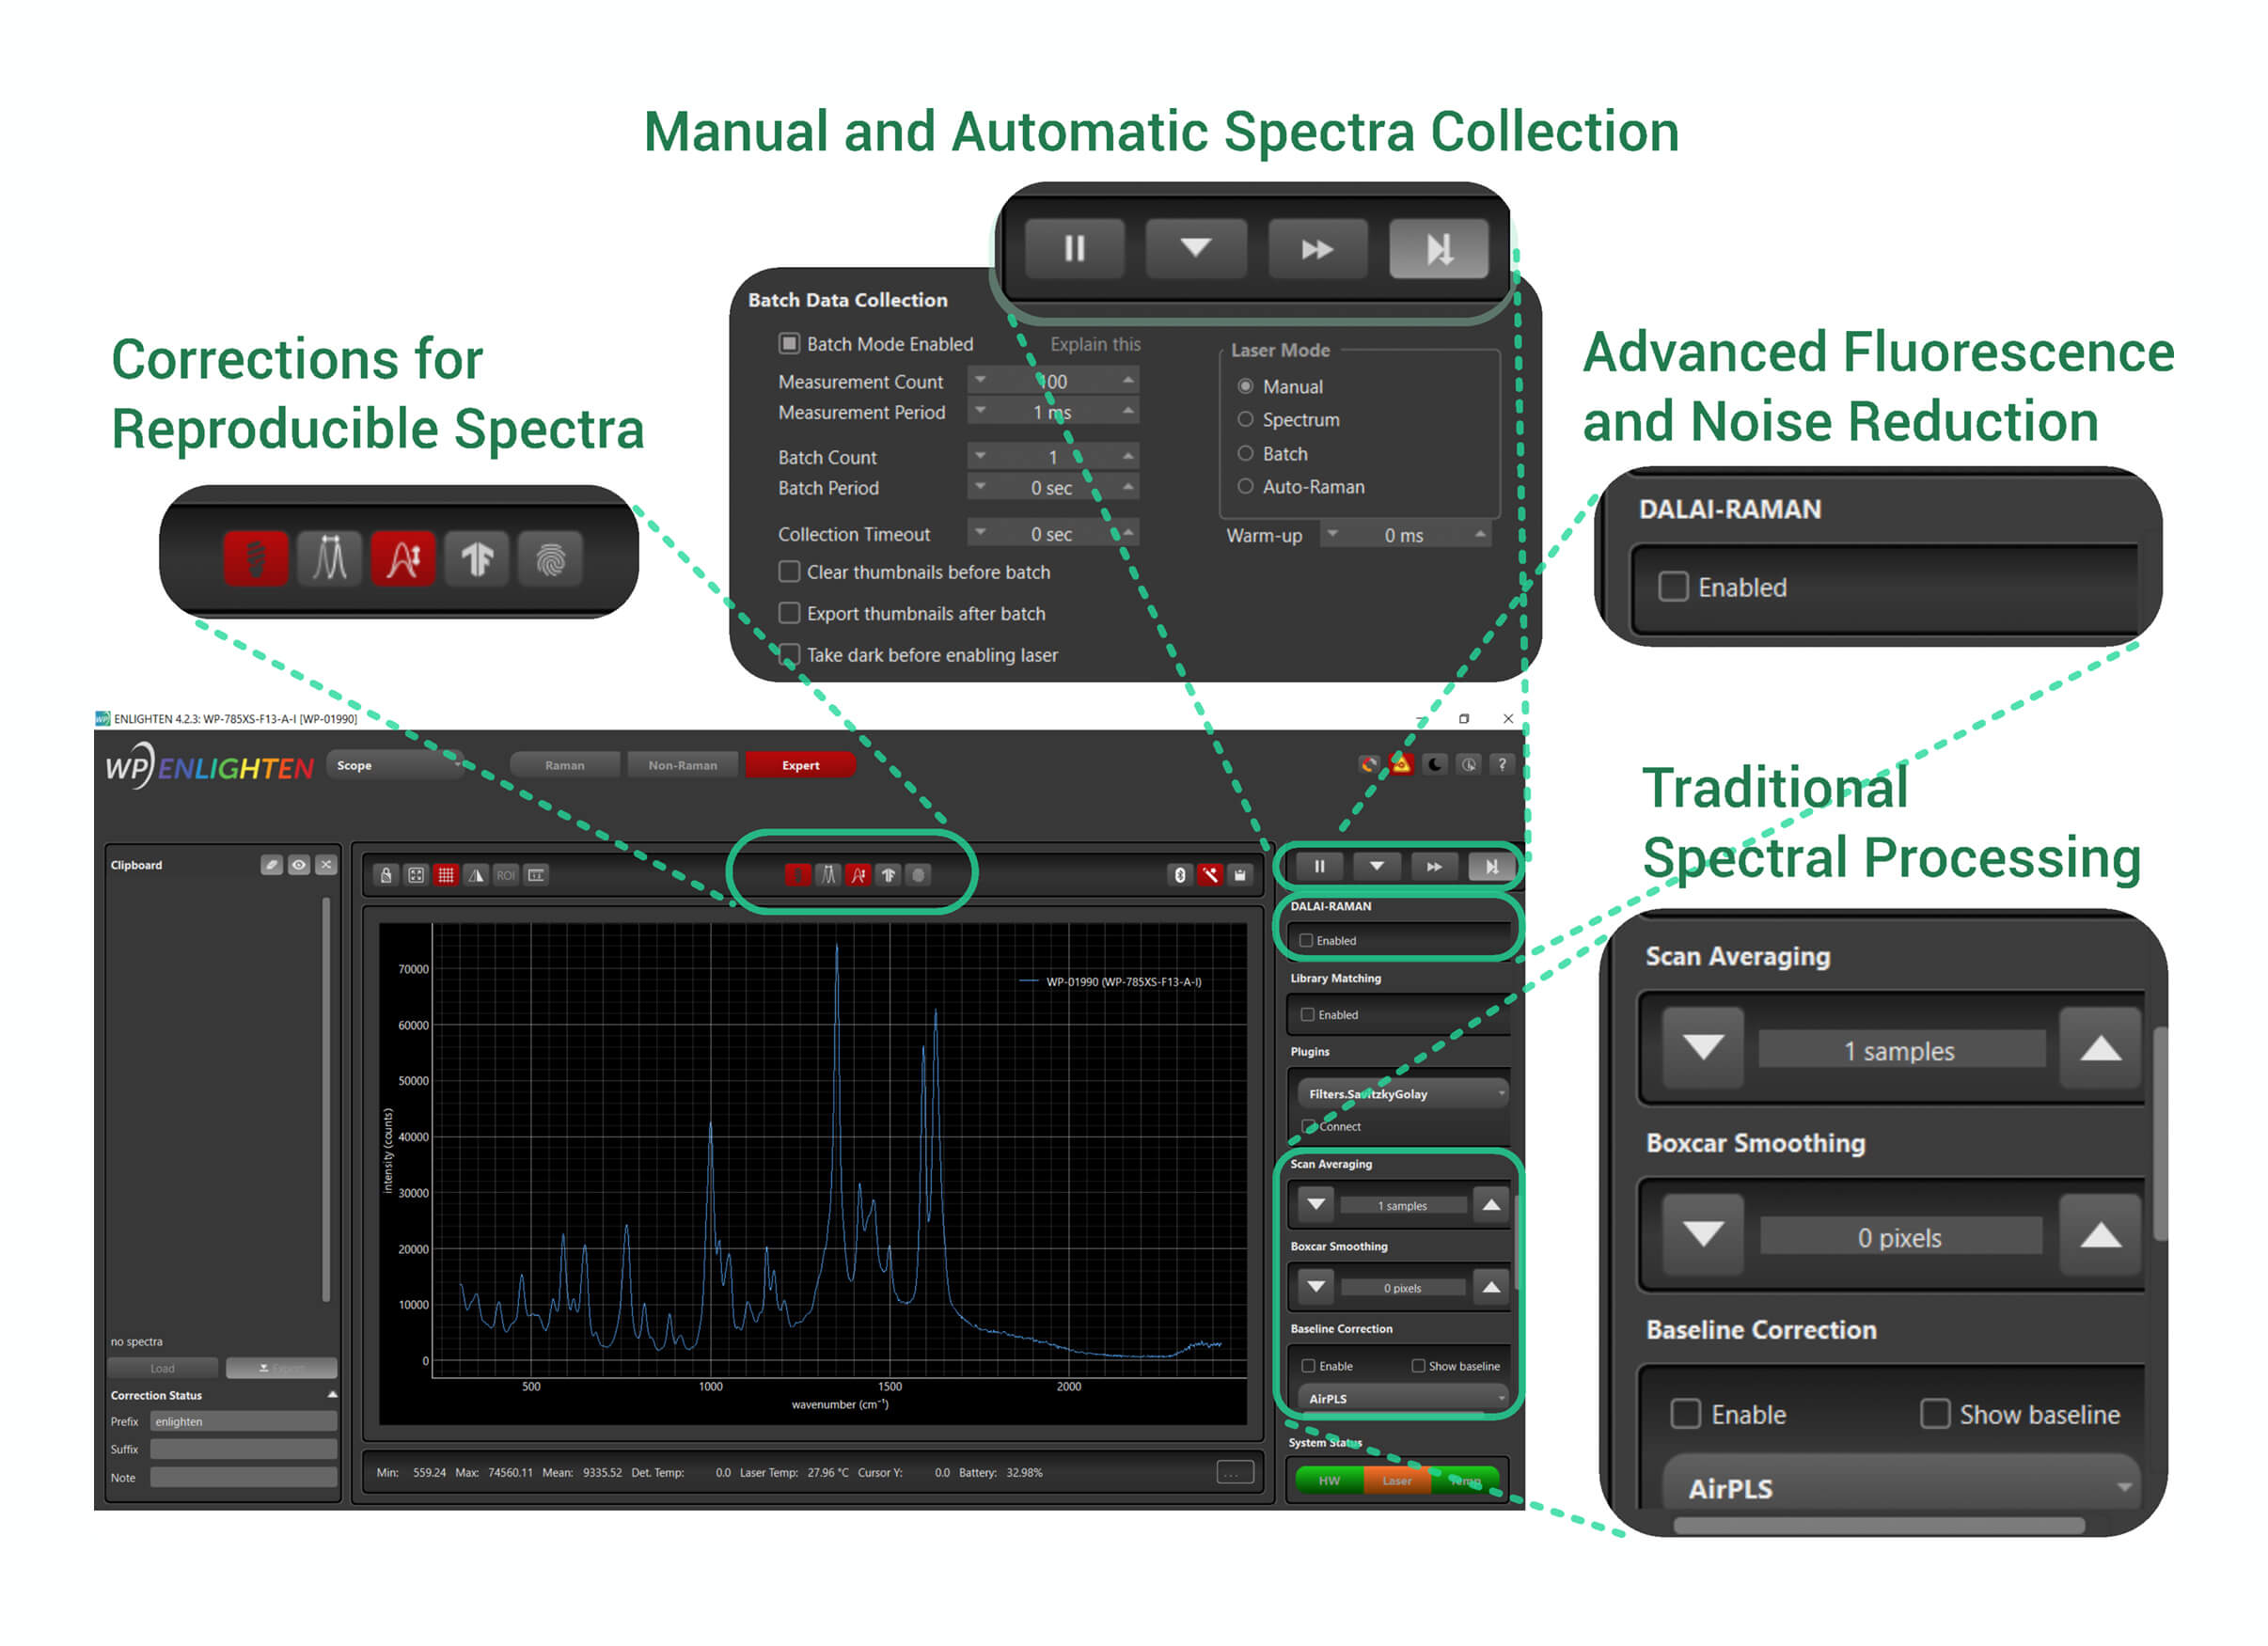Viewport: 2268px width, 1646px height.
Task: Click the laser warning triangle icon
Action: click(x=1401, y=766)
